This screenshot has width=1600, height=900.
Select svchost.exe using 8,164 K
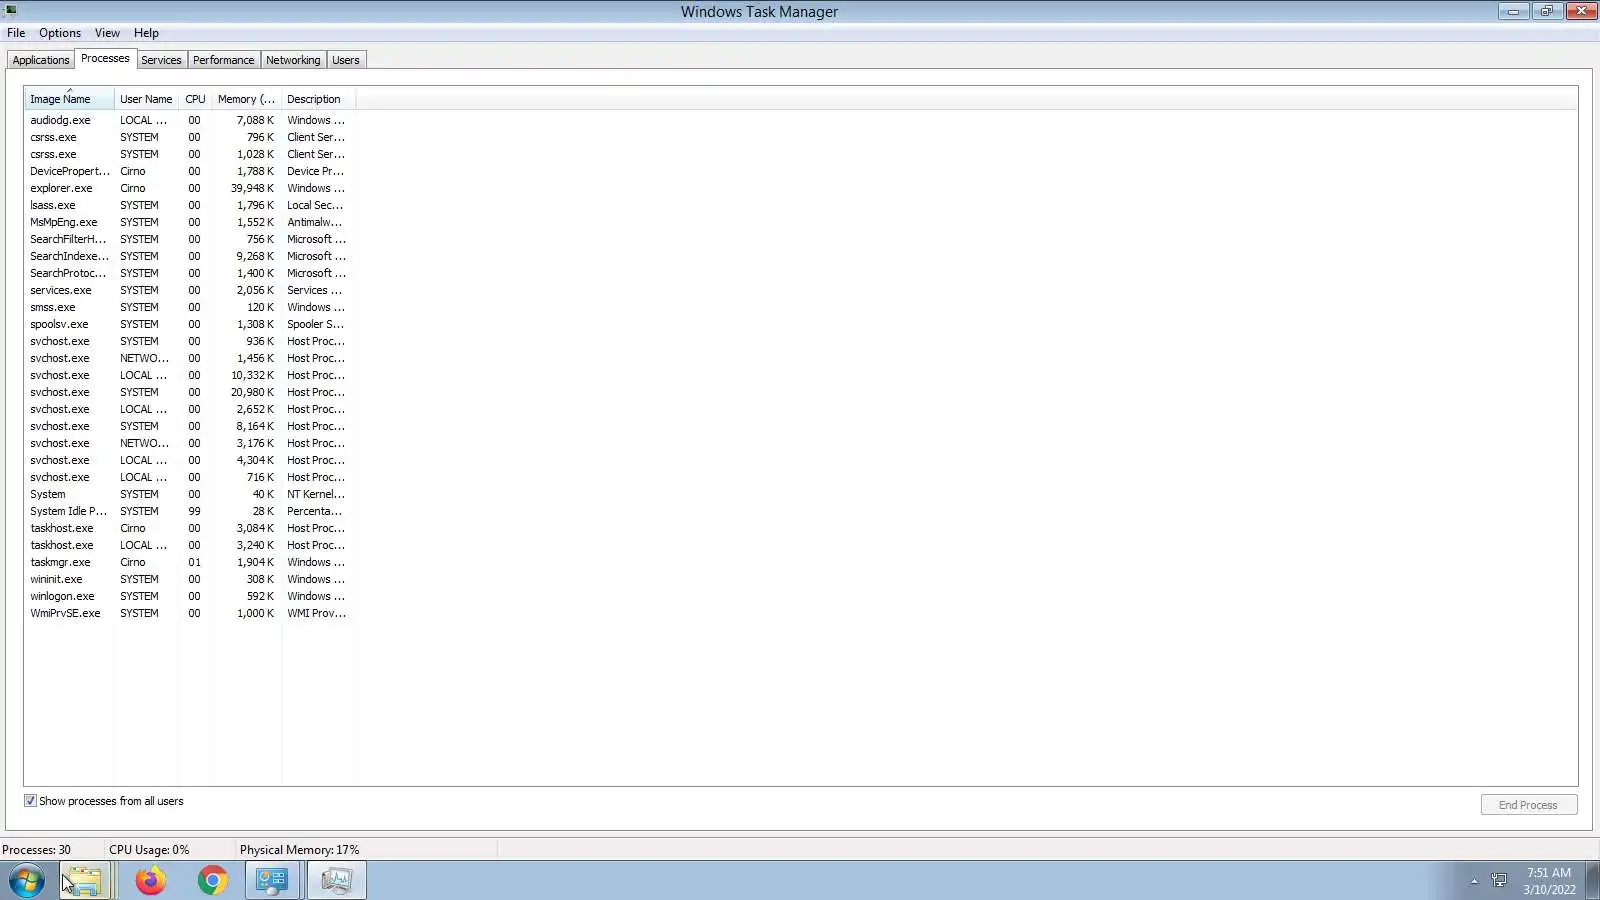coord(190,426)
